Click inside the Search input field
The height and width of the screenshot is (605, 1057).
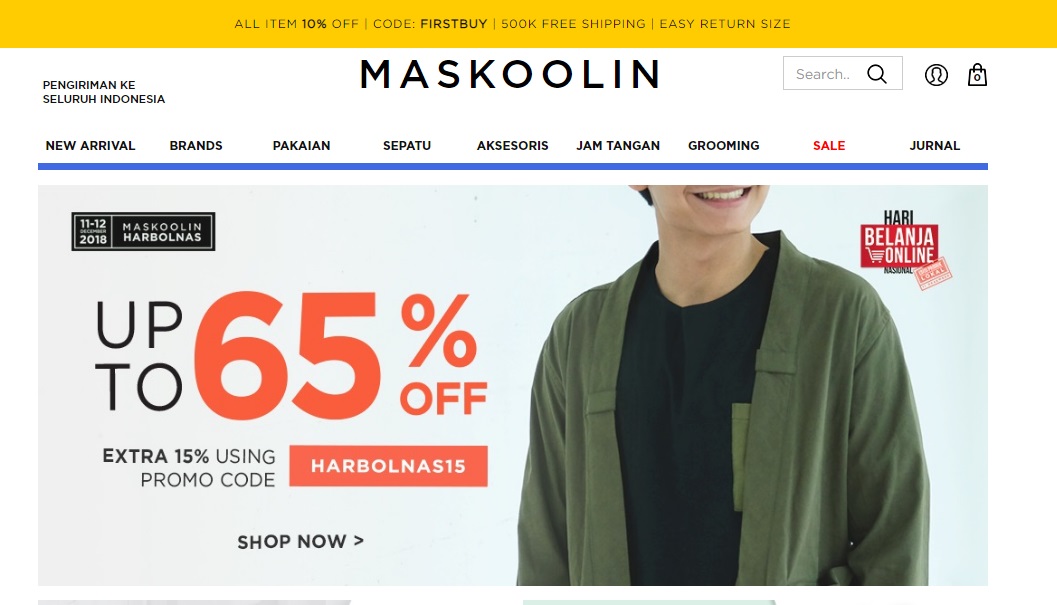826,74
